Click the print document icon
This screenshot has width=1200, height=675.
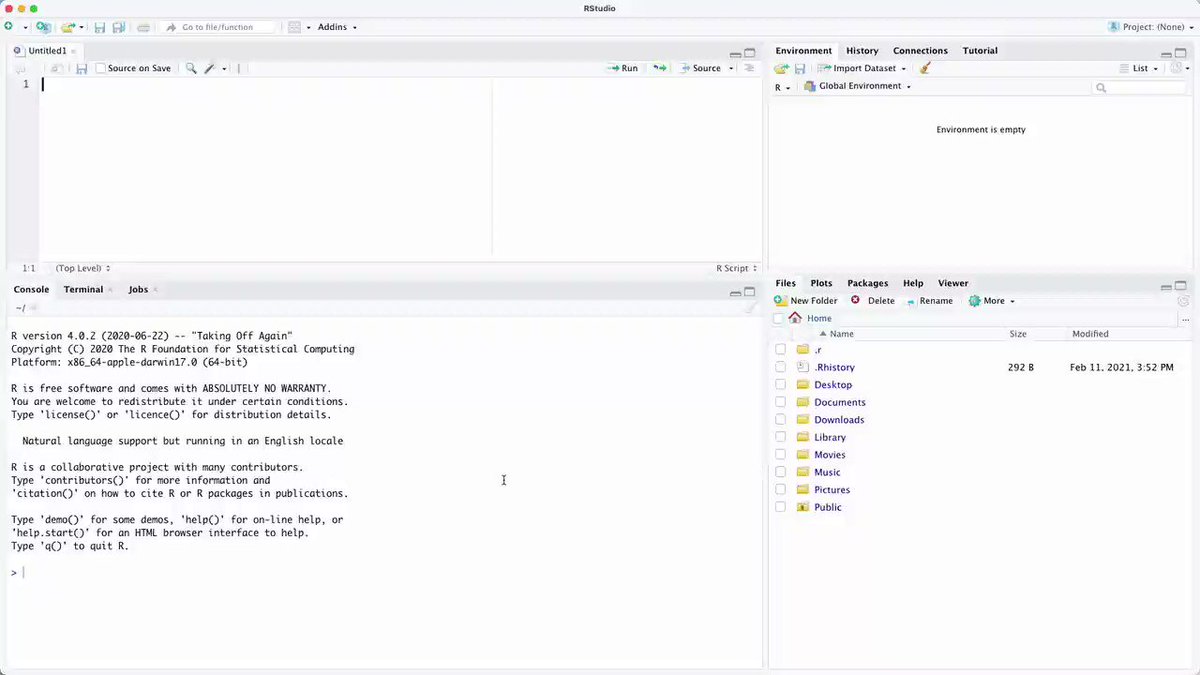click(144, 27)
